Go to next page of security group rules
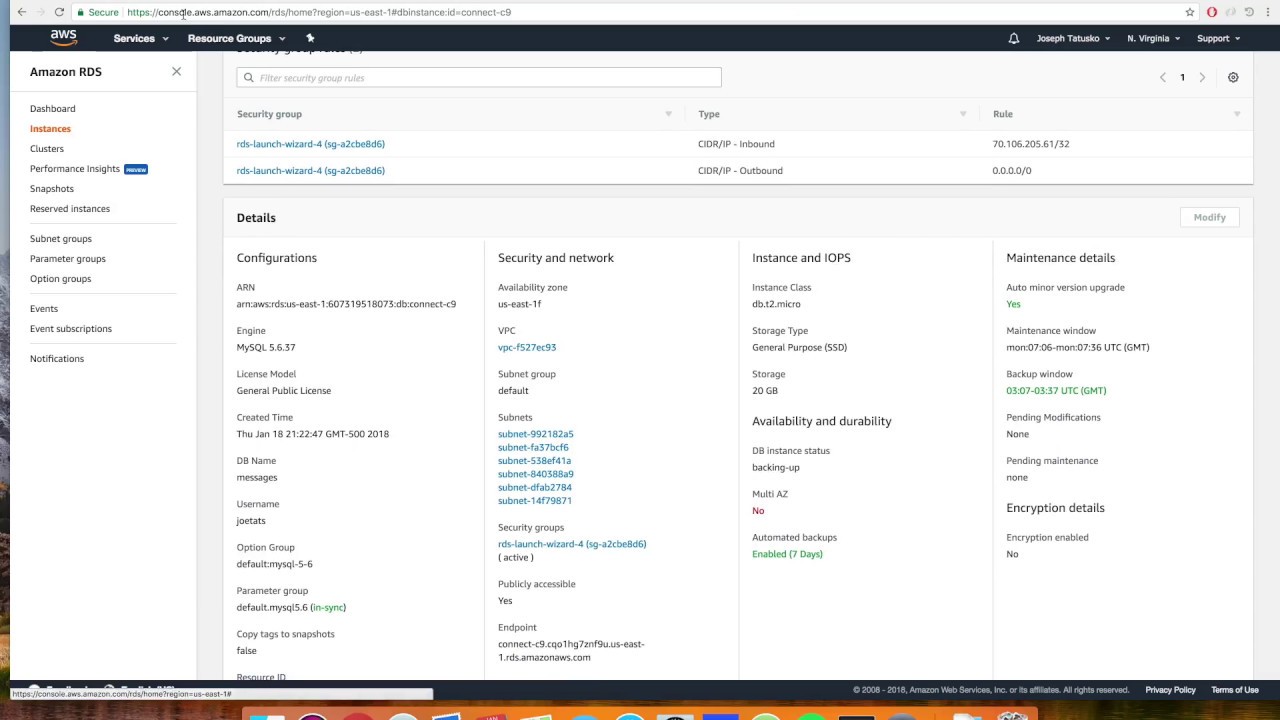 pos(1202,77)
